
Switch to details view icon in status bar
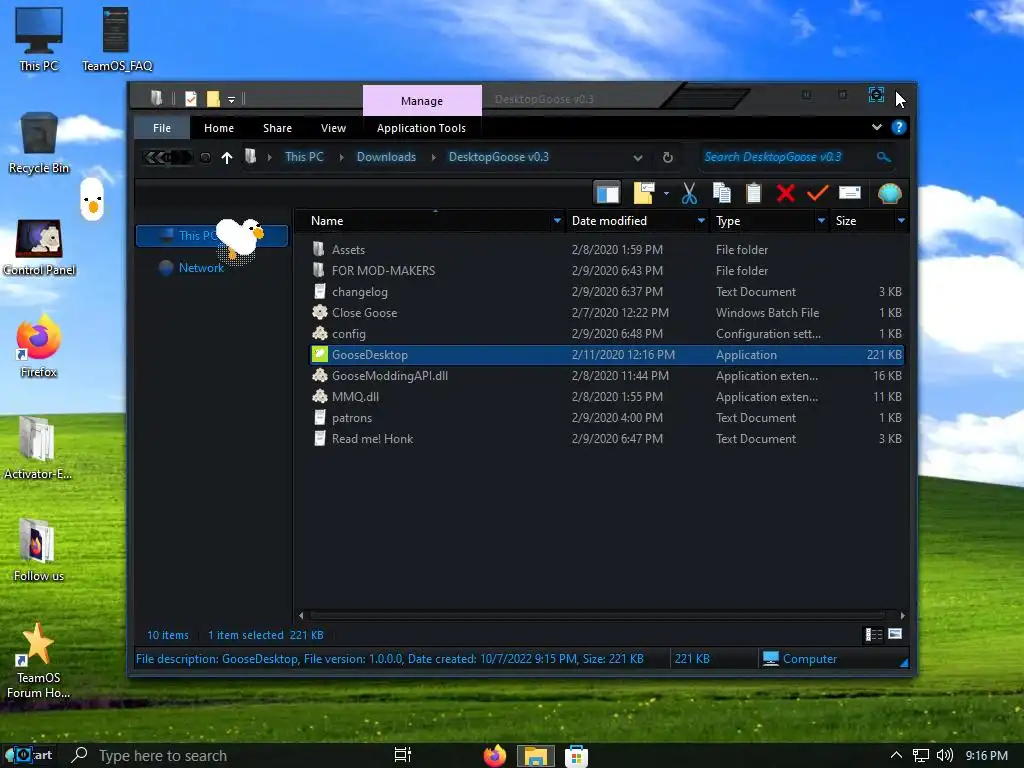click(873, 634)
